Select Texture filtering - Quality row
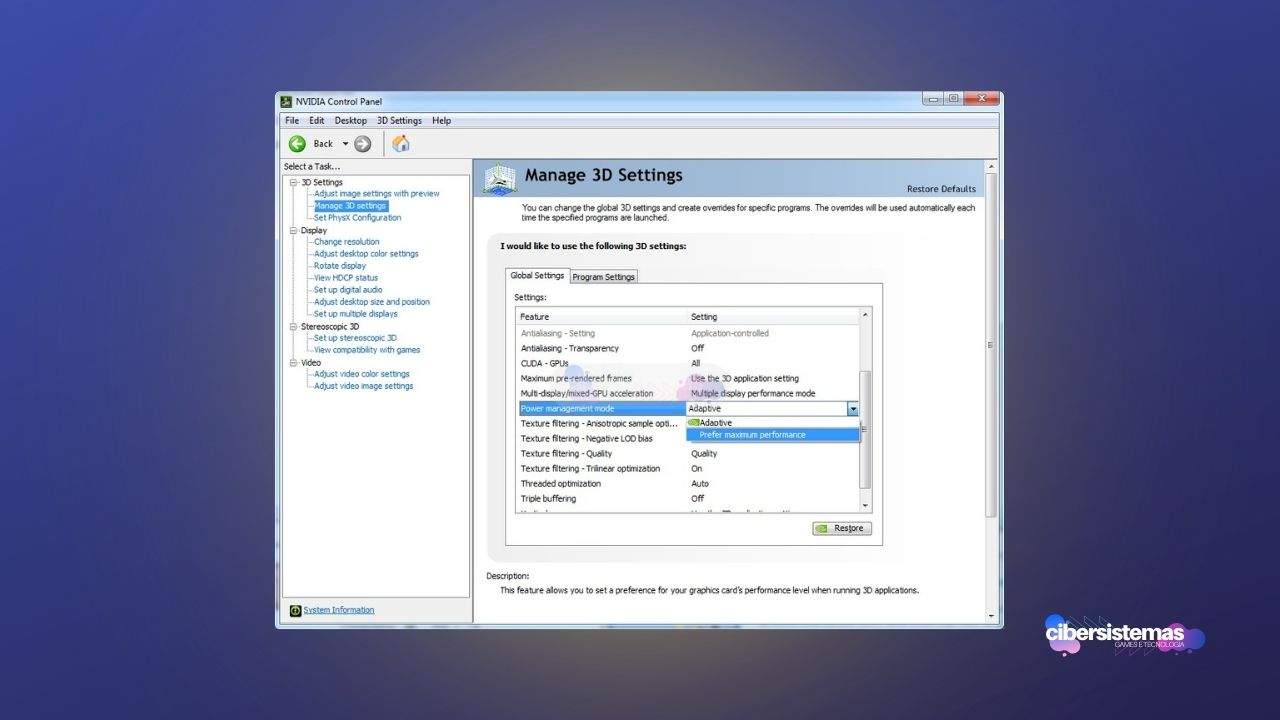 point(688,453)
